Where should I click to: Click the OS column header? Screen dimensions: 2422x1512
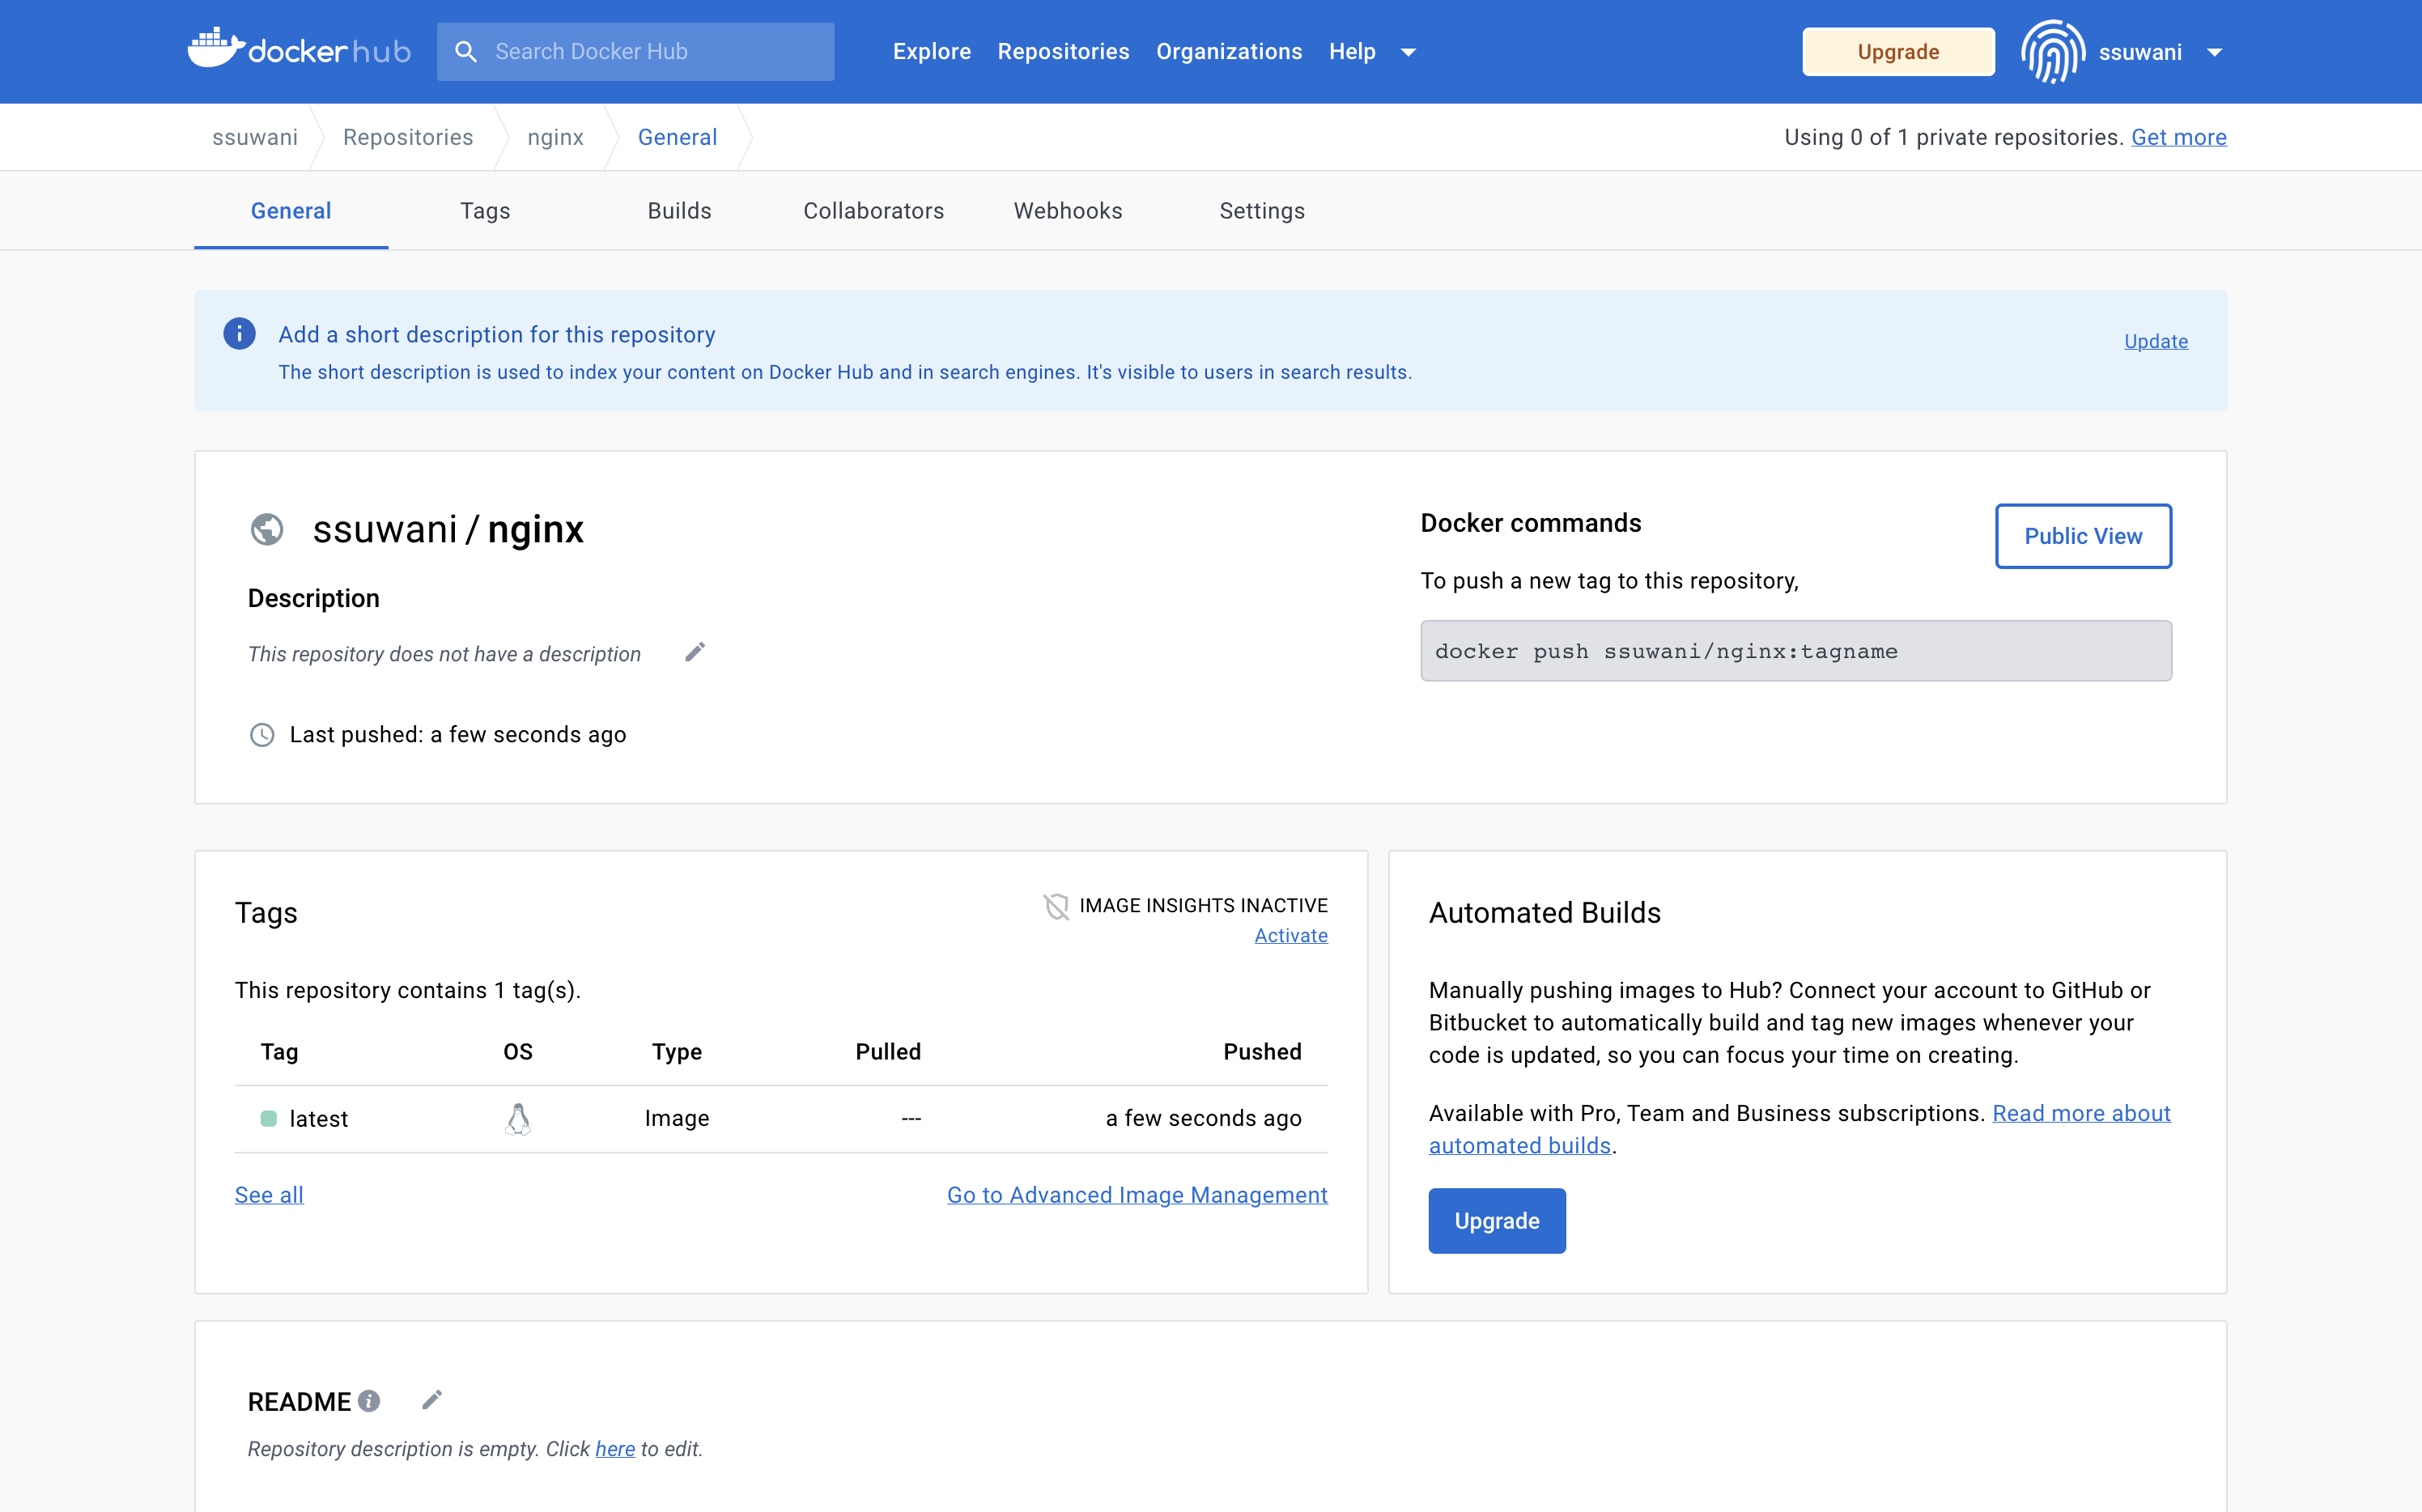point(518,1052)
